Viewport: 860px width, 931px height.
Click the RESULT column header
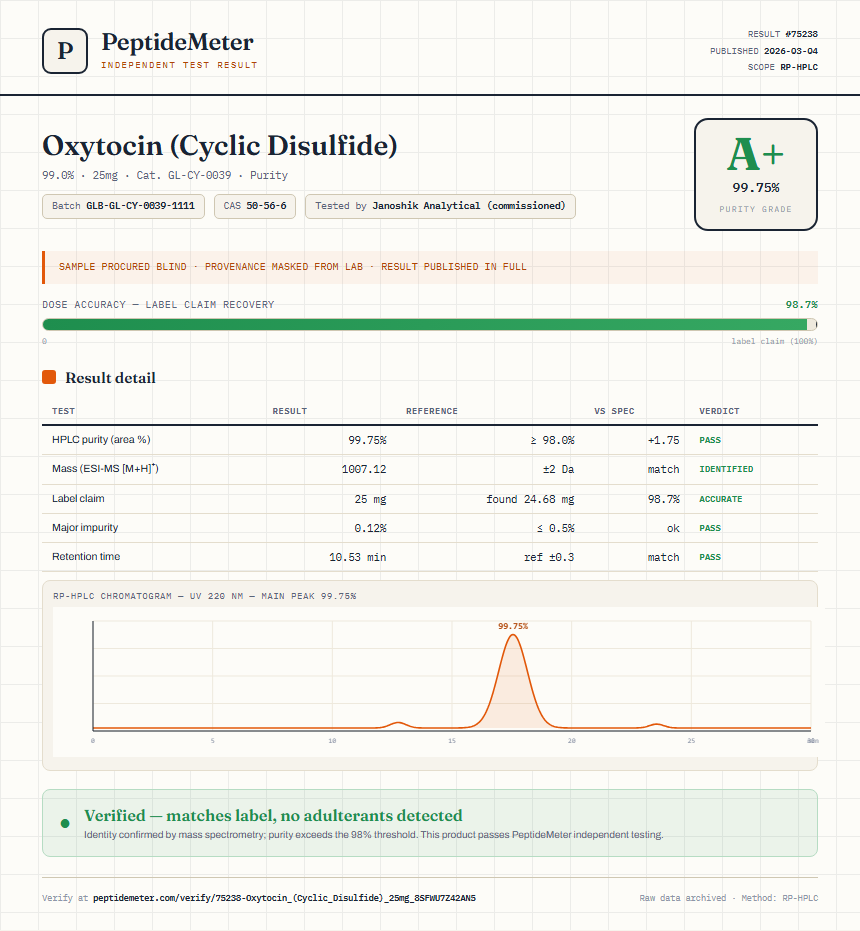pyautogui.click(x=290, y=411)
